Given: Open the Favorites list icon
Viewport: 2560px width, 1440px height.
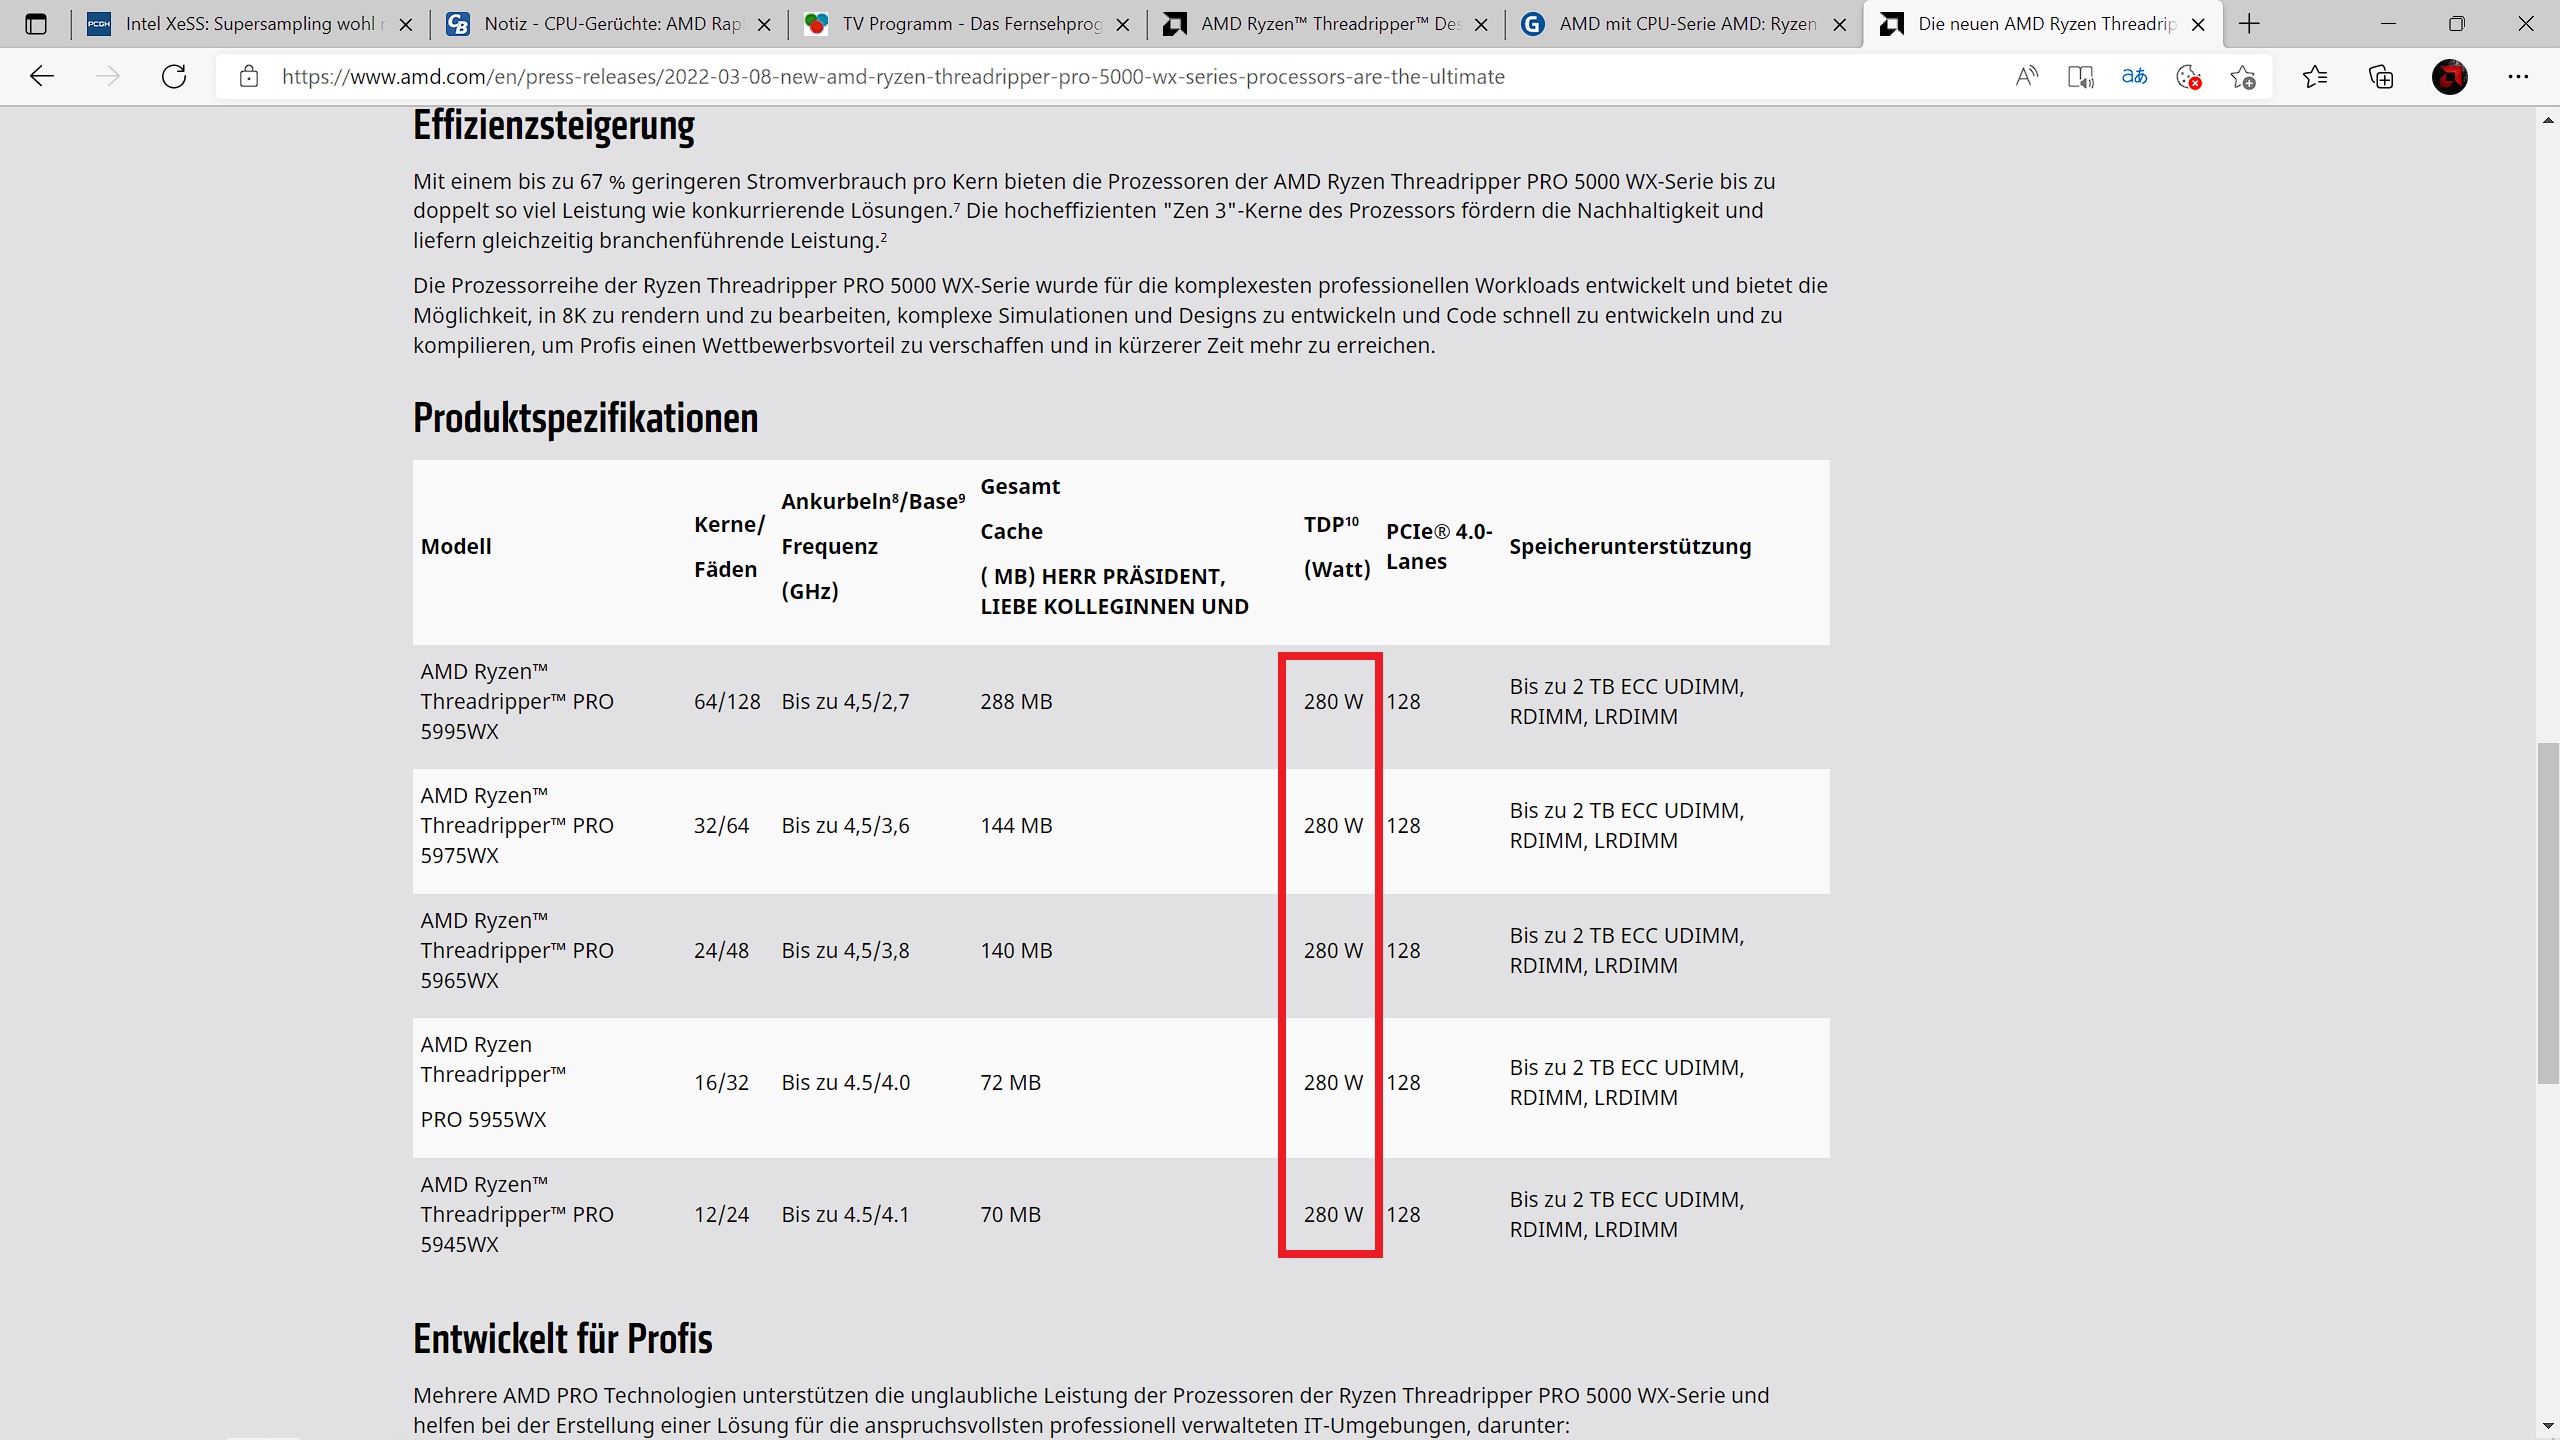Looking at the screenshot, I should [2314, 77].
